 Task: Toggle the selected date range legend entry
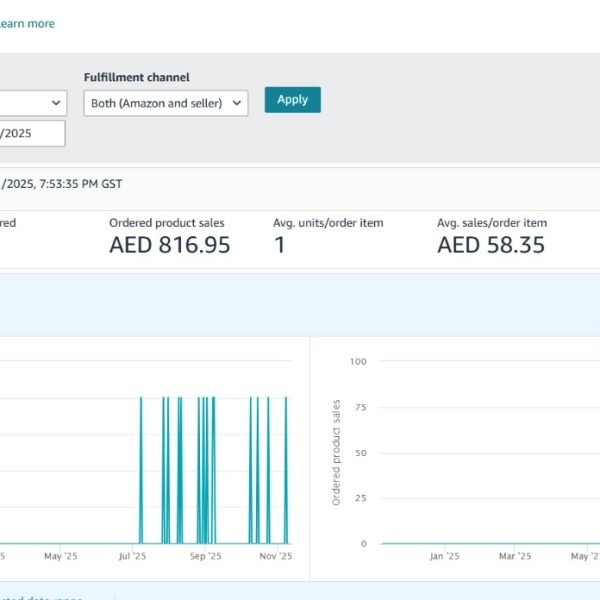pyautogui.click(x=50, y=598)
